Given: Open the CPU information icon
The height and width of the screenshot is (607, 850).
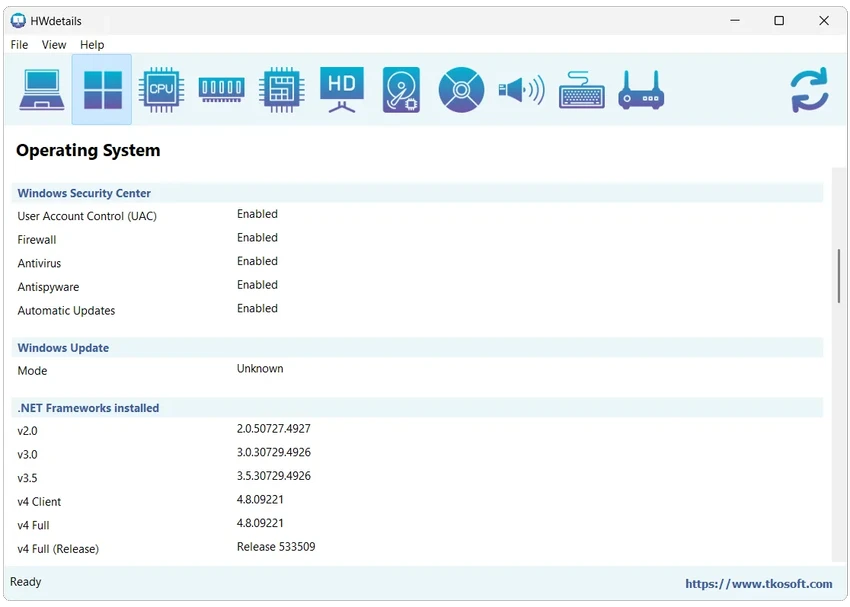Looking at the screenshot, I should tap(162, 90).
